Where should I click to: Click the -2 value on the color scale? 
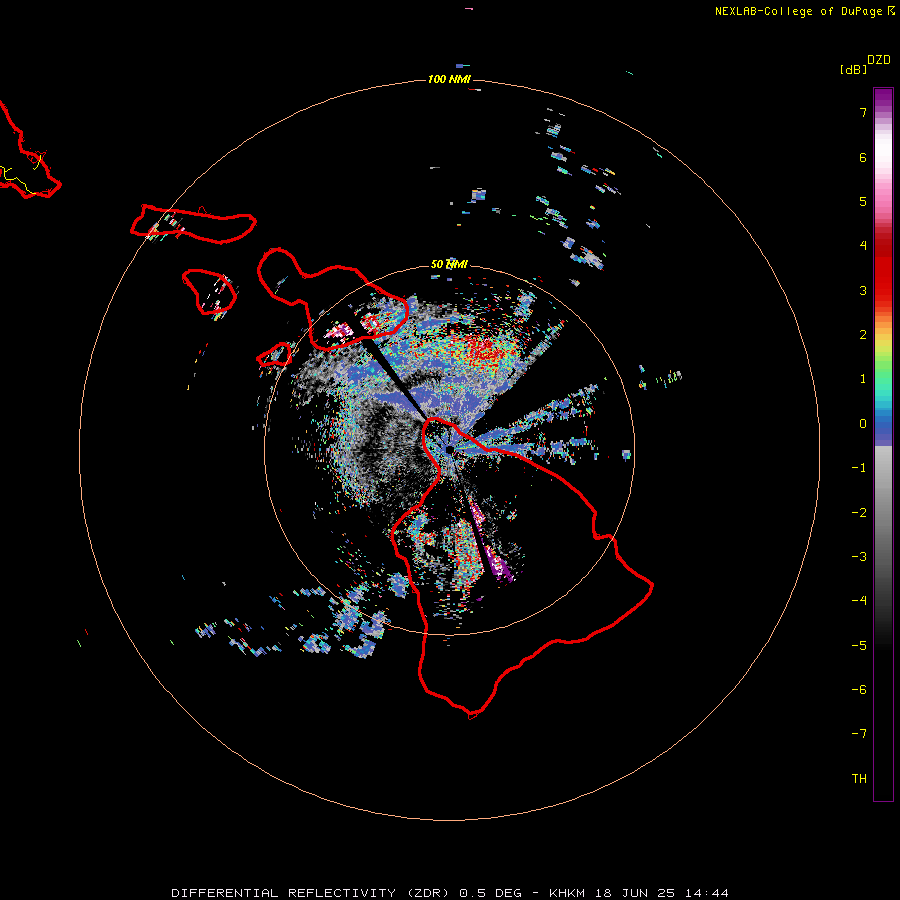click(859, 513)
